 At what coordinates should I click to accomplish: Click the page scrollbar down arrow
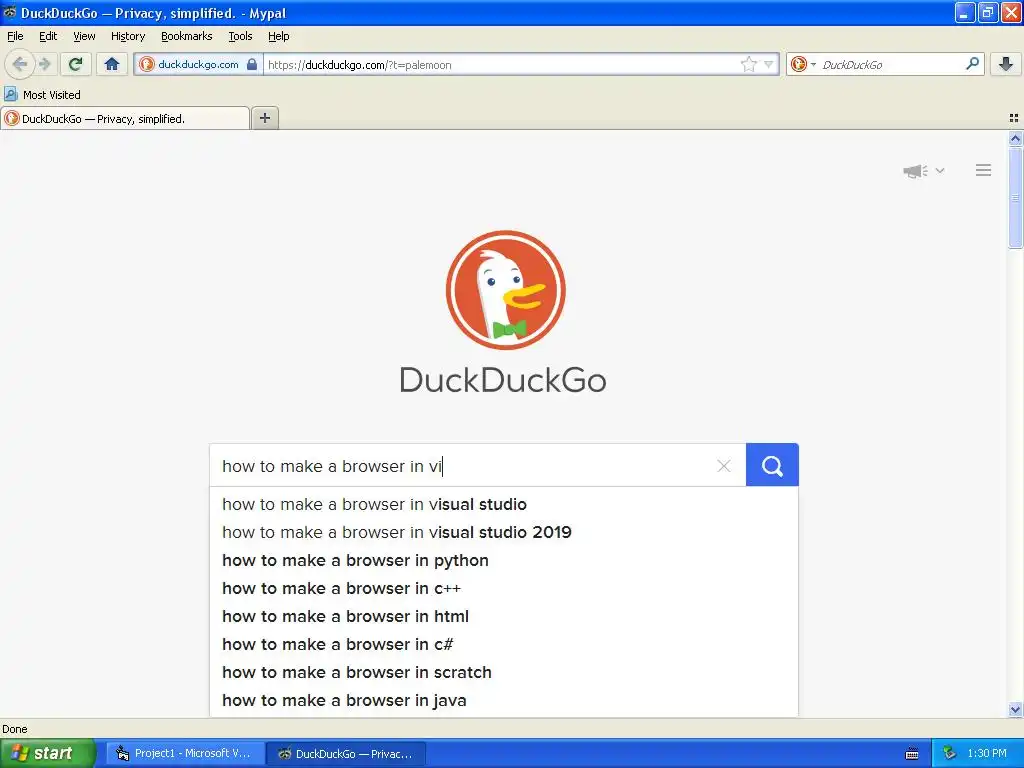[1015, 709]
